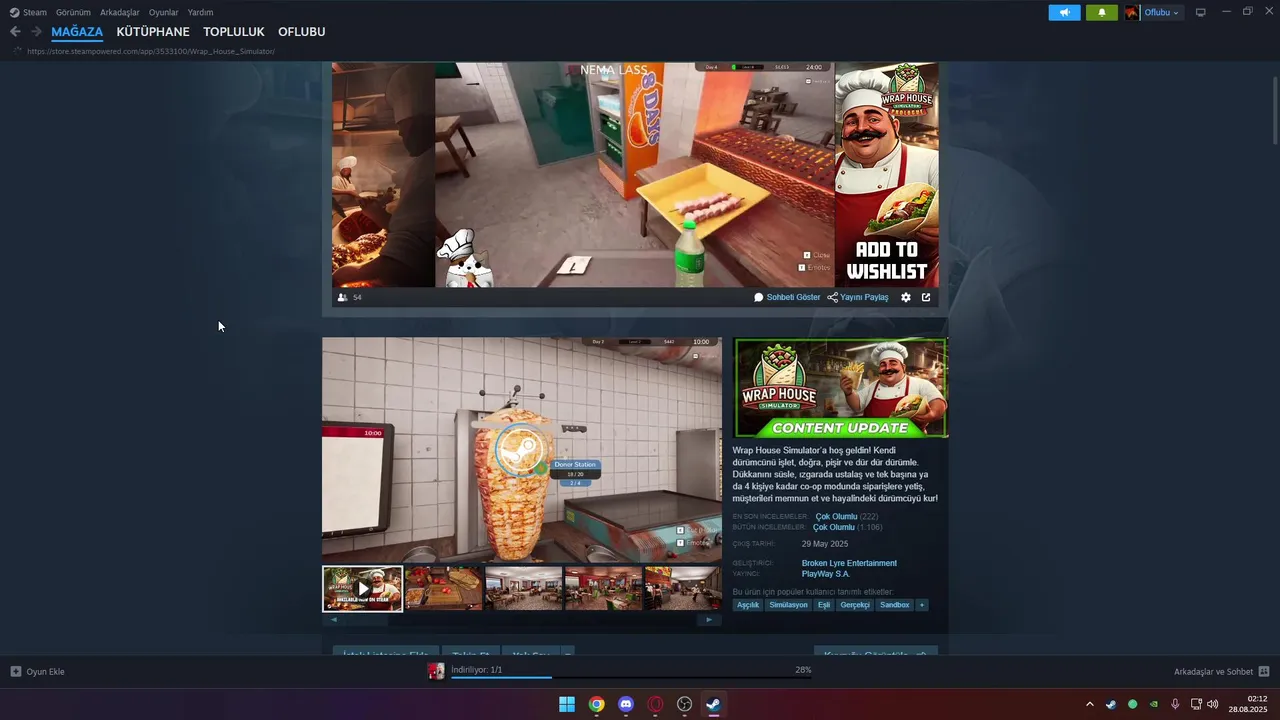The image size is (1280, 720).
Task: Click the ADD TO WISHLIST banner
Action: click(x=887, y=174)
